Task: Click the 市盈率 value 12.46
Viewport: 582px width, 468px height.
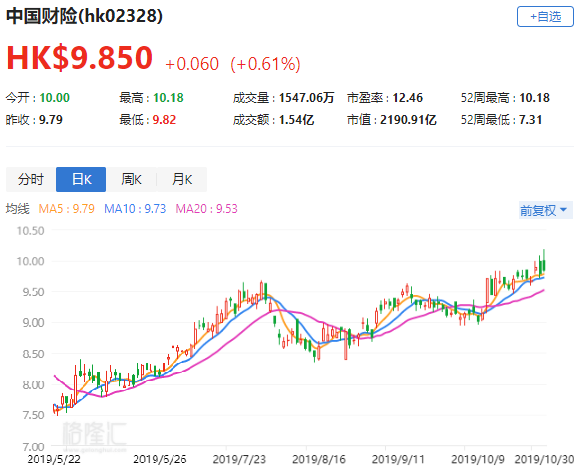Action: pos(408,98)
